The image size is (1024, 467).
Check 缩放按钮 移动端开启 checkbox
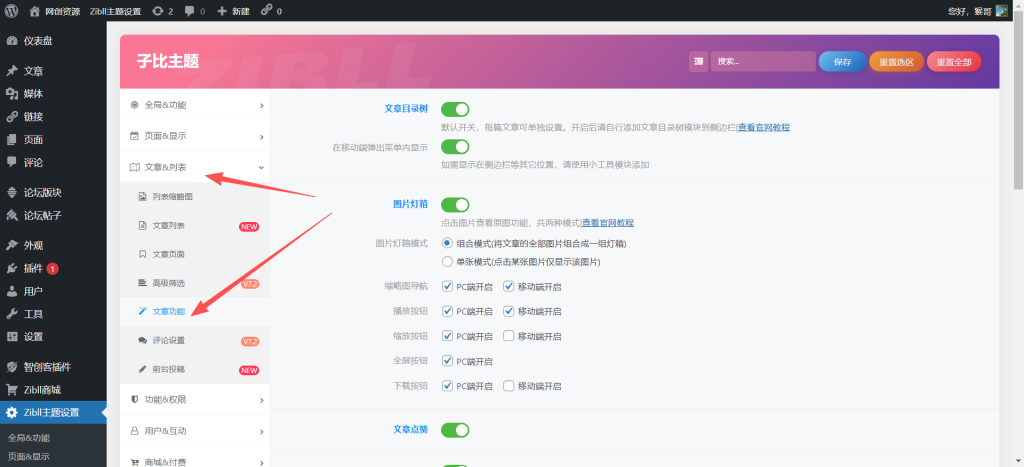pyautogui.click(x=509, y=336)
